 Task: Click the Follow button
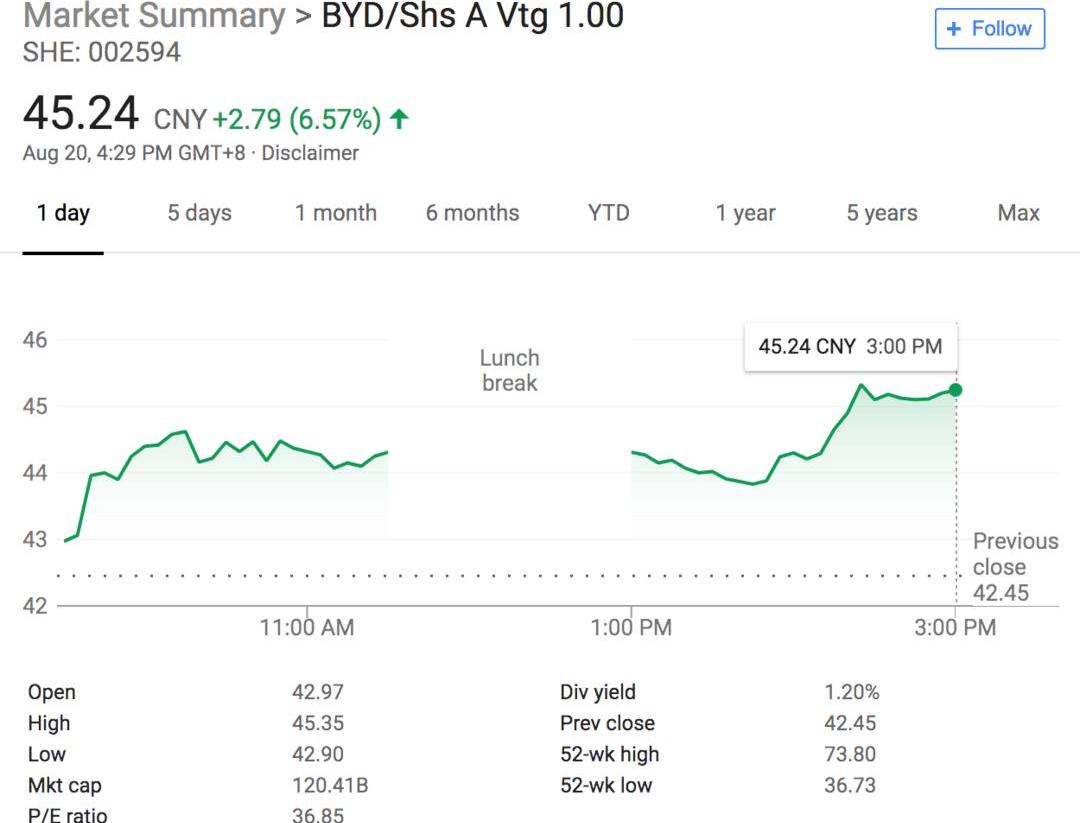pos(989,29)
